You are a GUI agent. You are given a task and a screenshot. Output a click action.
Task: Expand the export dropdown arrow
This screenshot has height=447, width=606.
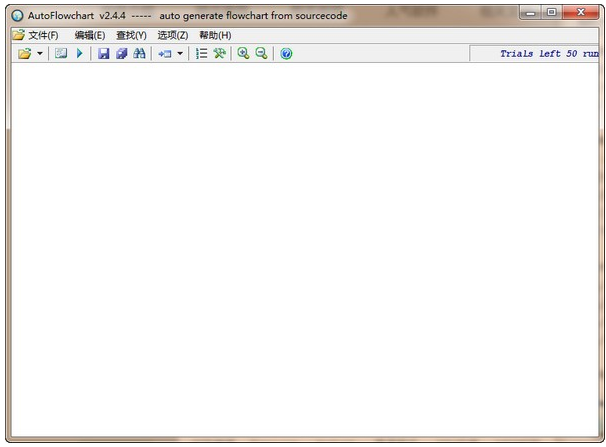pos(180,54)
